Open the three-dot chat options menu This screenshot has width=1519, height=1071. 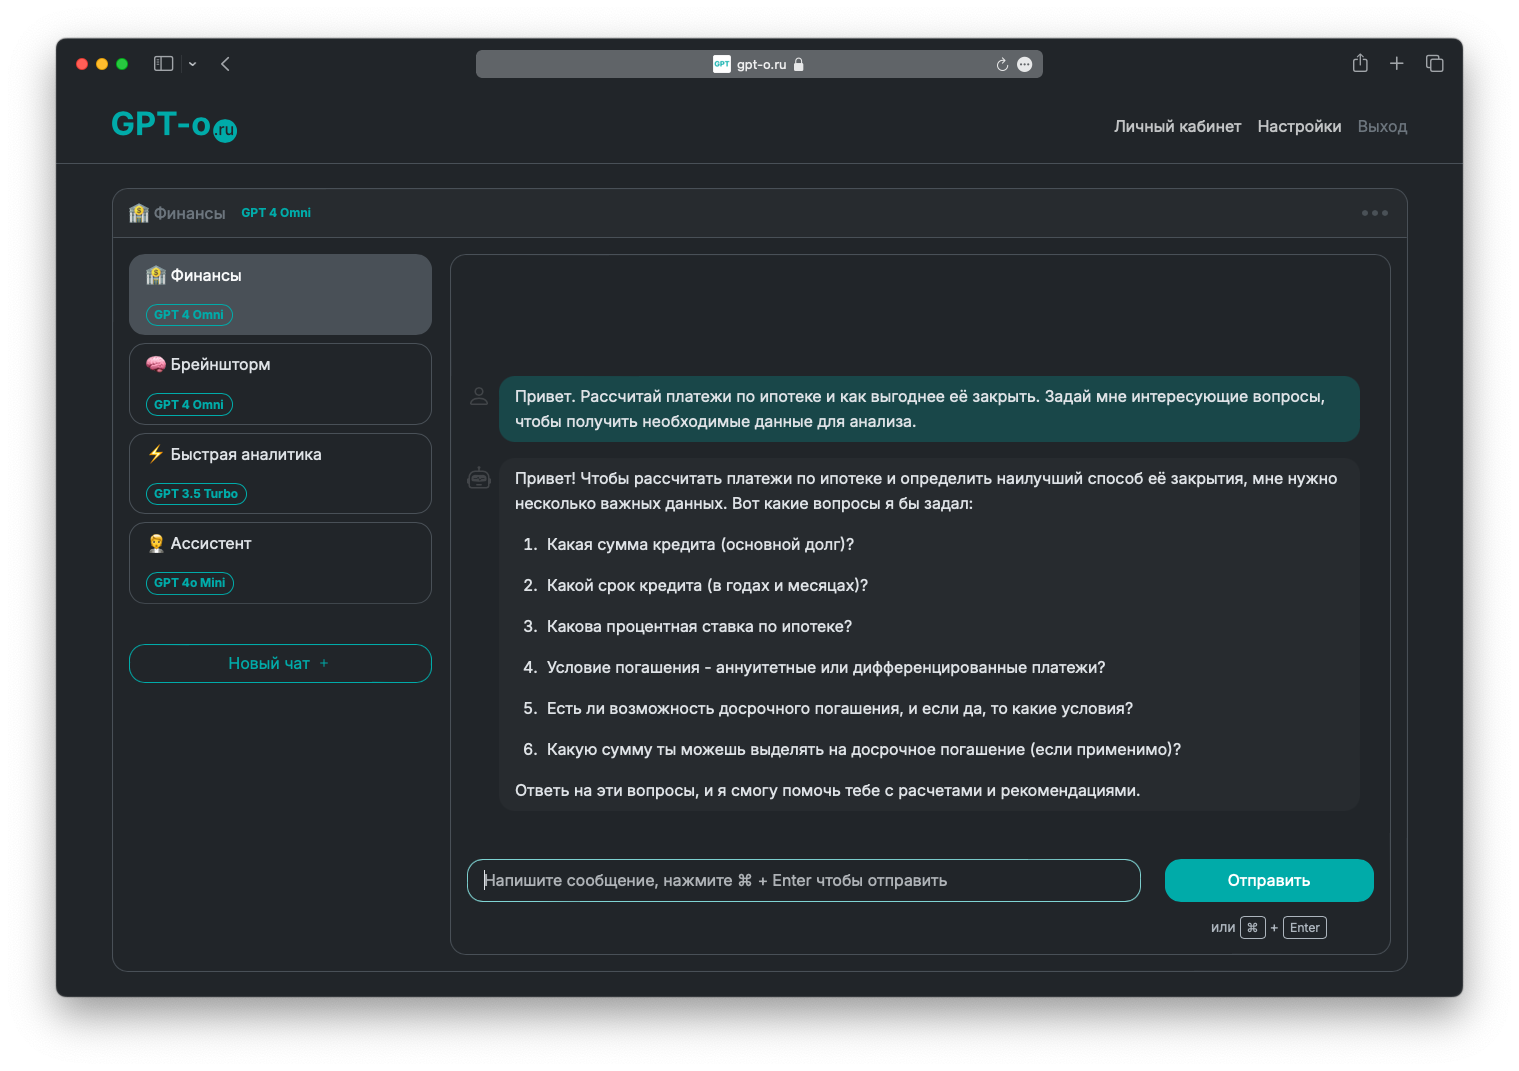pyautogui.click(x=1375, y=213)
